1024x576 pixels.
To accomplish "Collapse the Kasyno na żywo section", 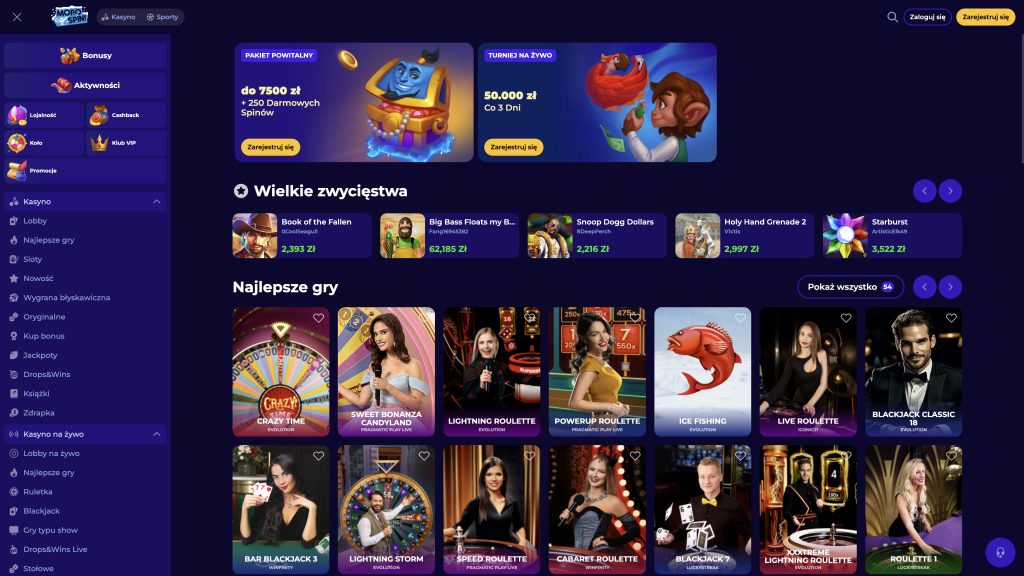I will pos(156,434).
